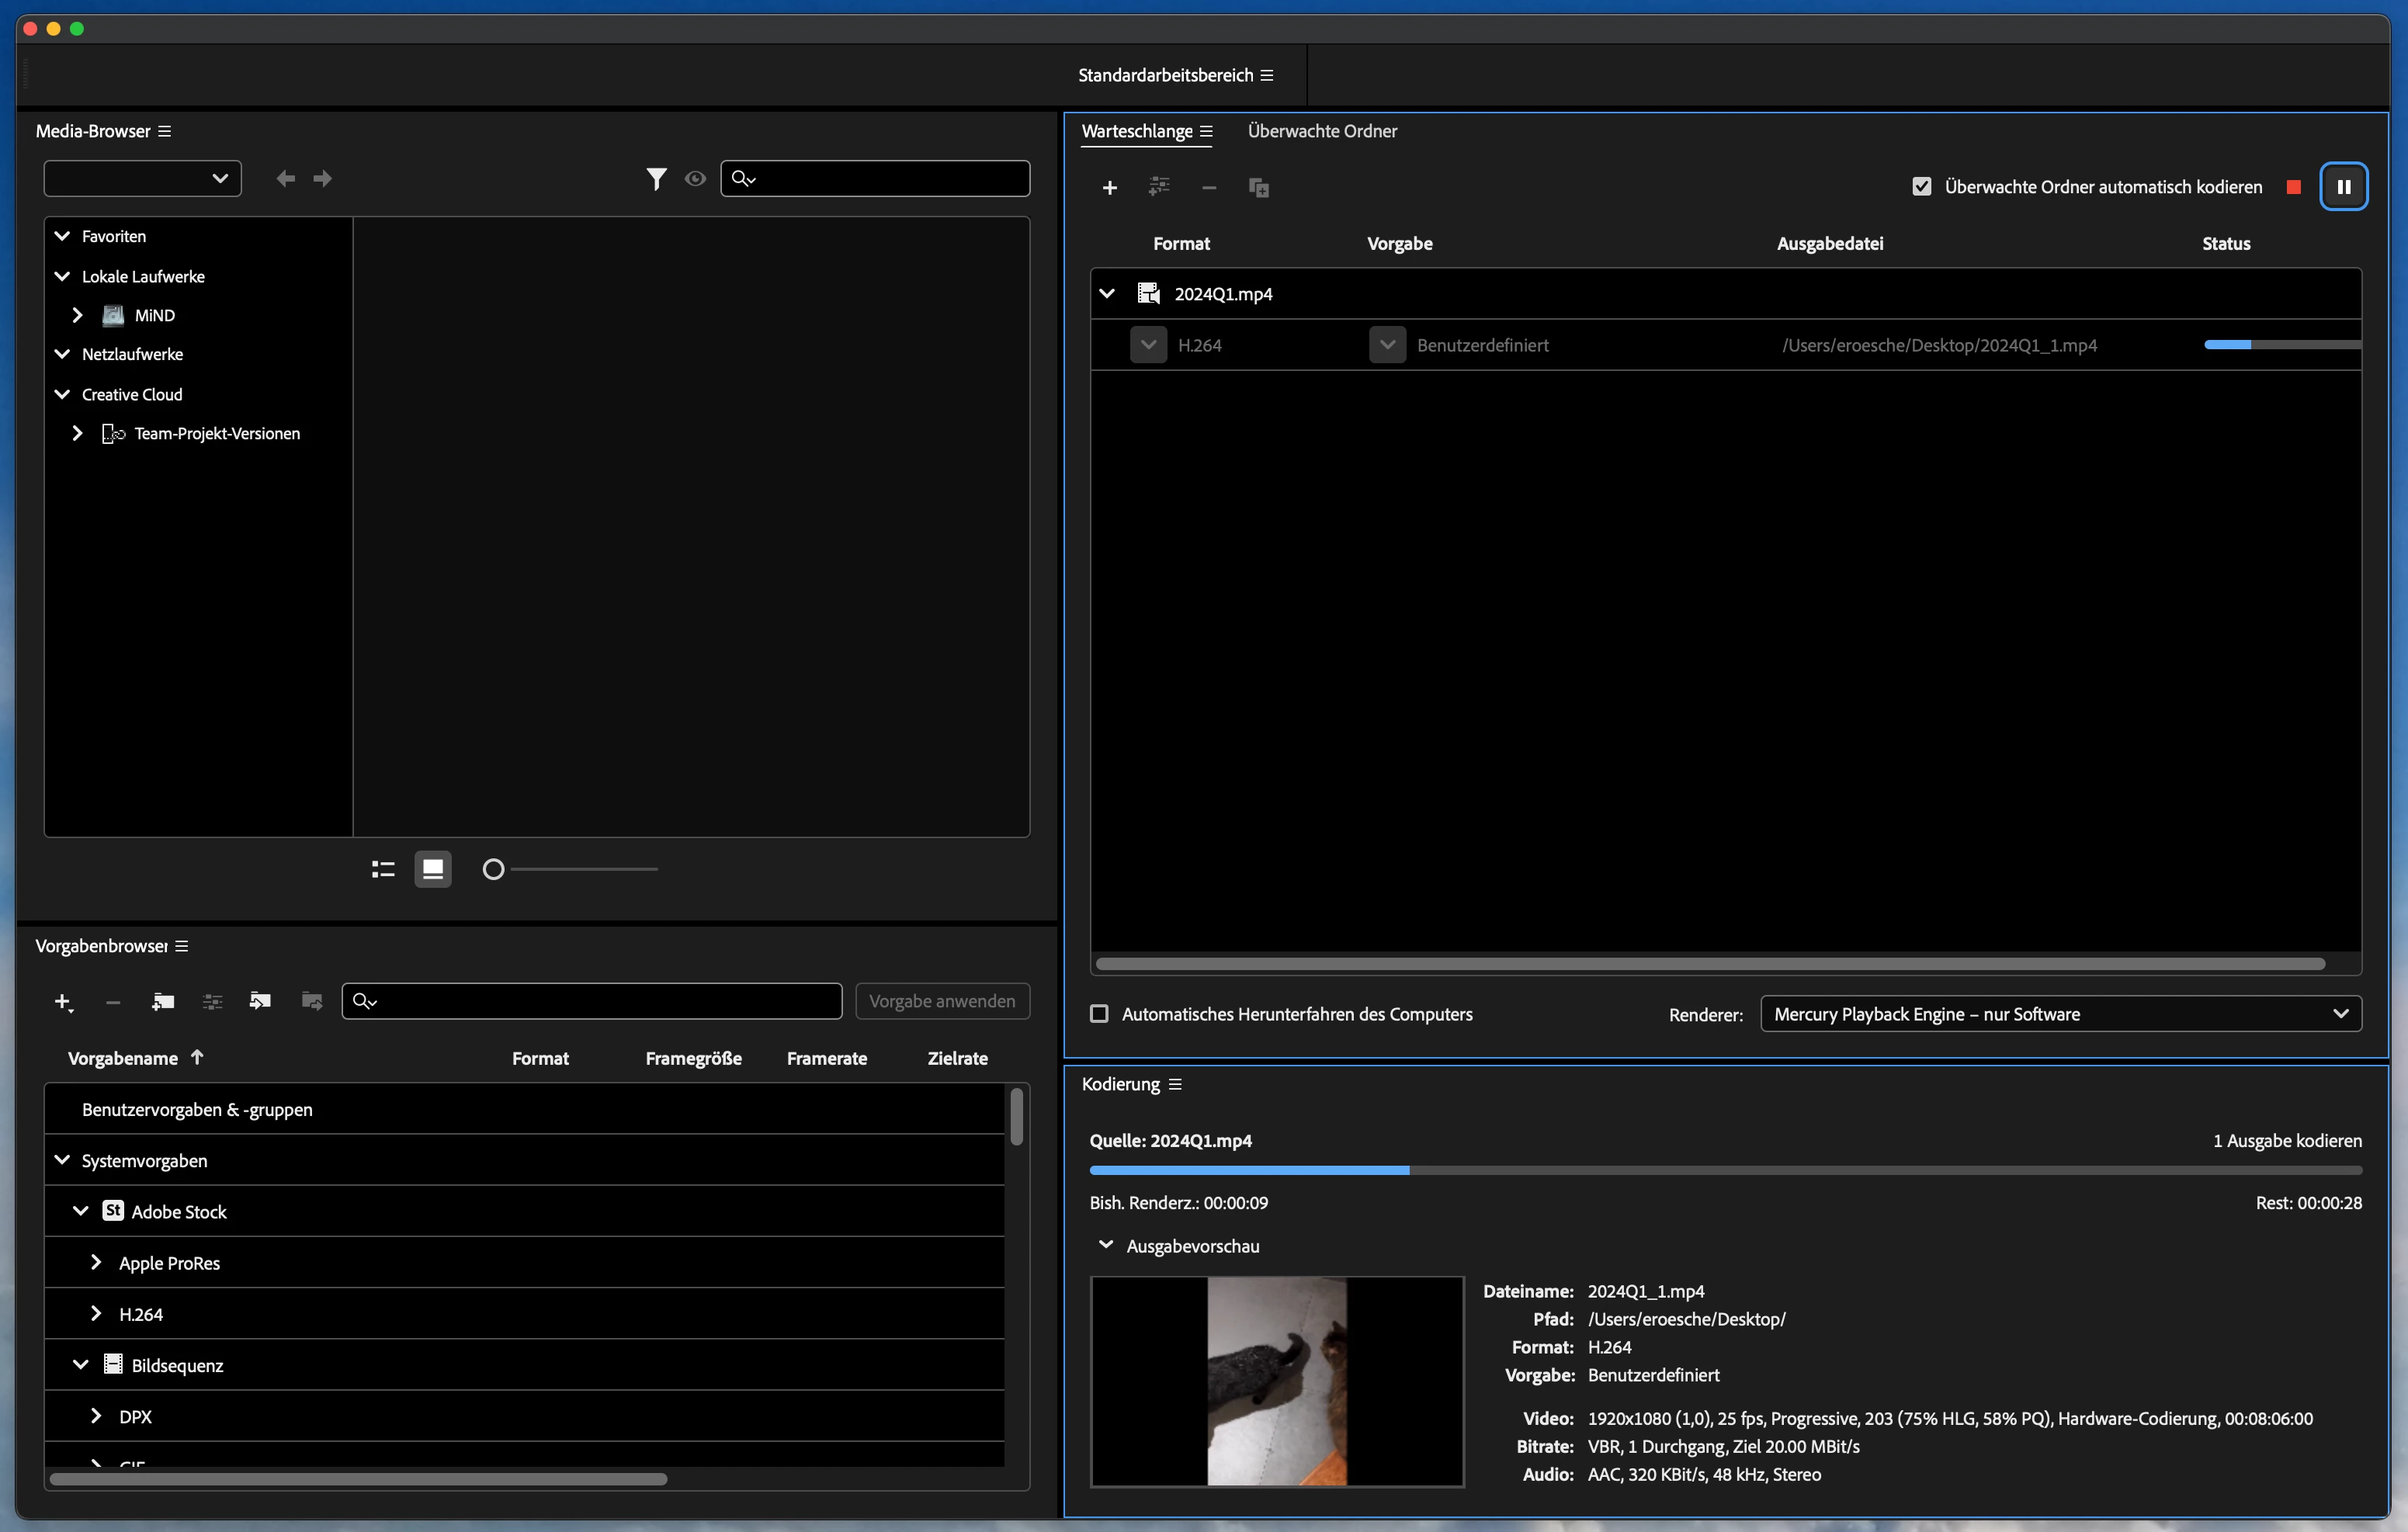
Task: Expand the MiND local drive
Action: pyautogui.click(x=77, y=315)
